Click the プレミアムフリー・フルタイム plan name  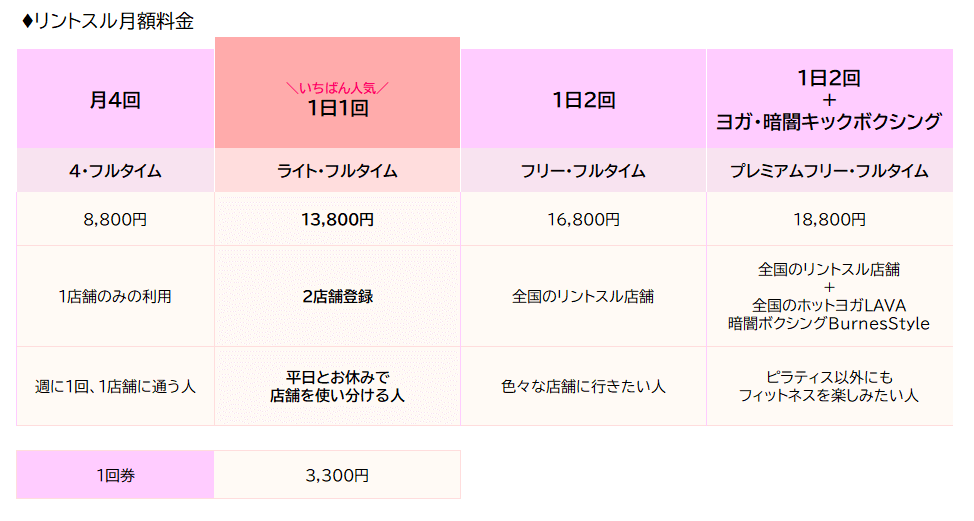pyautogui.click(x=829, y=171)
